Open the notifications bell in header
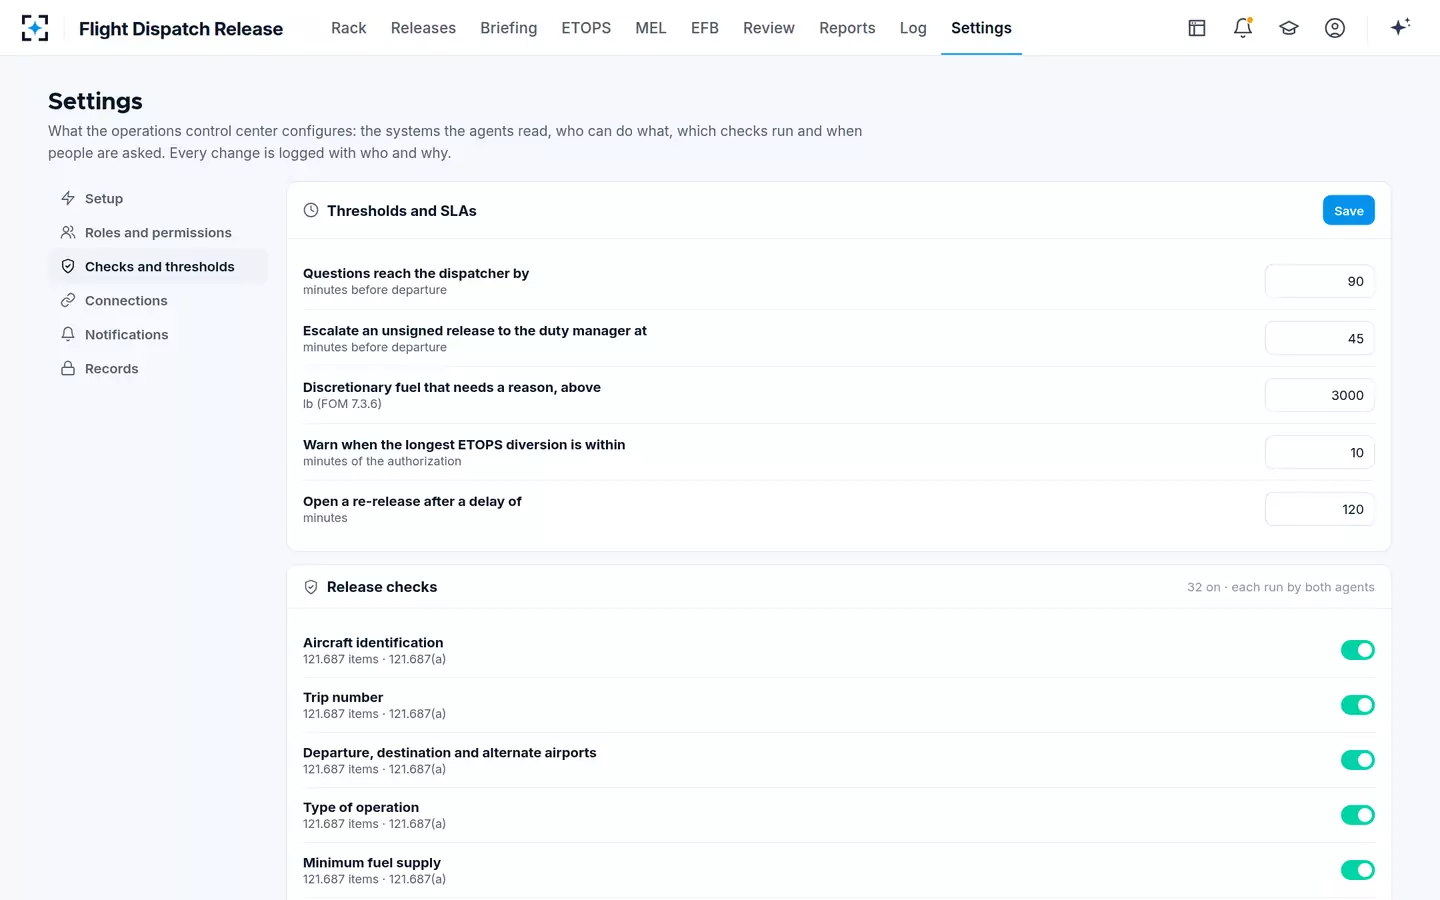 [x=1243, y=28]
